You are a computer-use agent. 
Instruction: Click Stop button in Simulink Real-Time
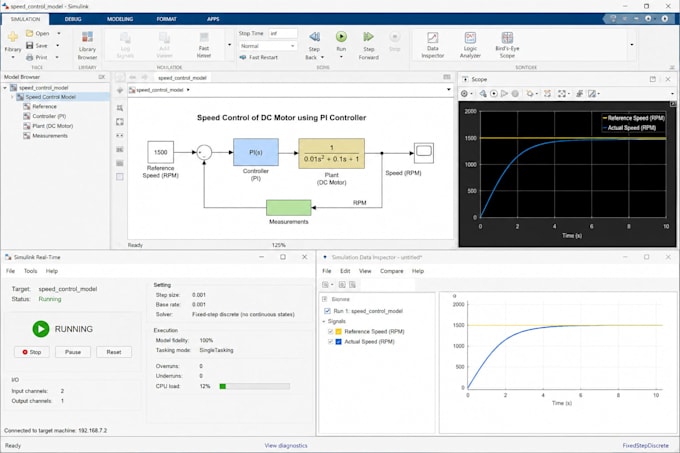pyautogui.click(x=32, y=352)
